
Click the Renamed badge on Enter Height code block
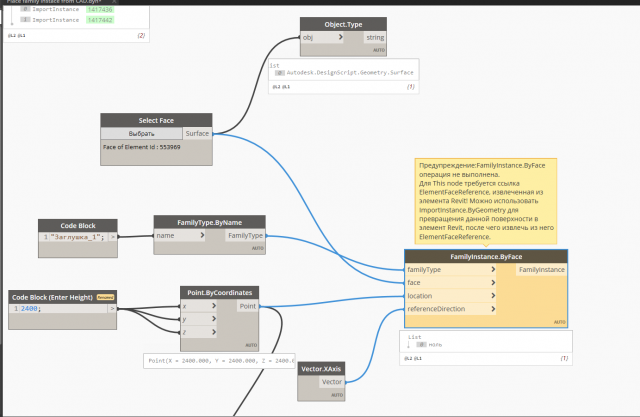(x=105, y=297)
